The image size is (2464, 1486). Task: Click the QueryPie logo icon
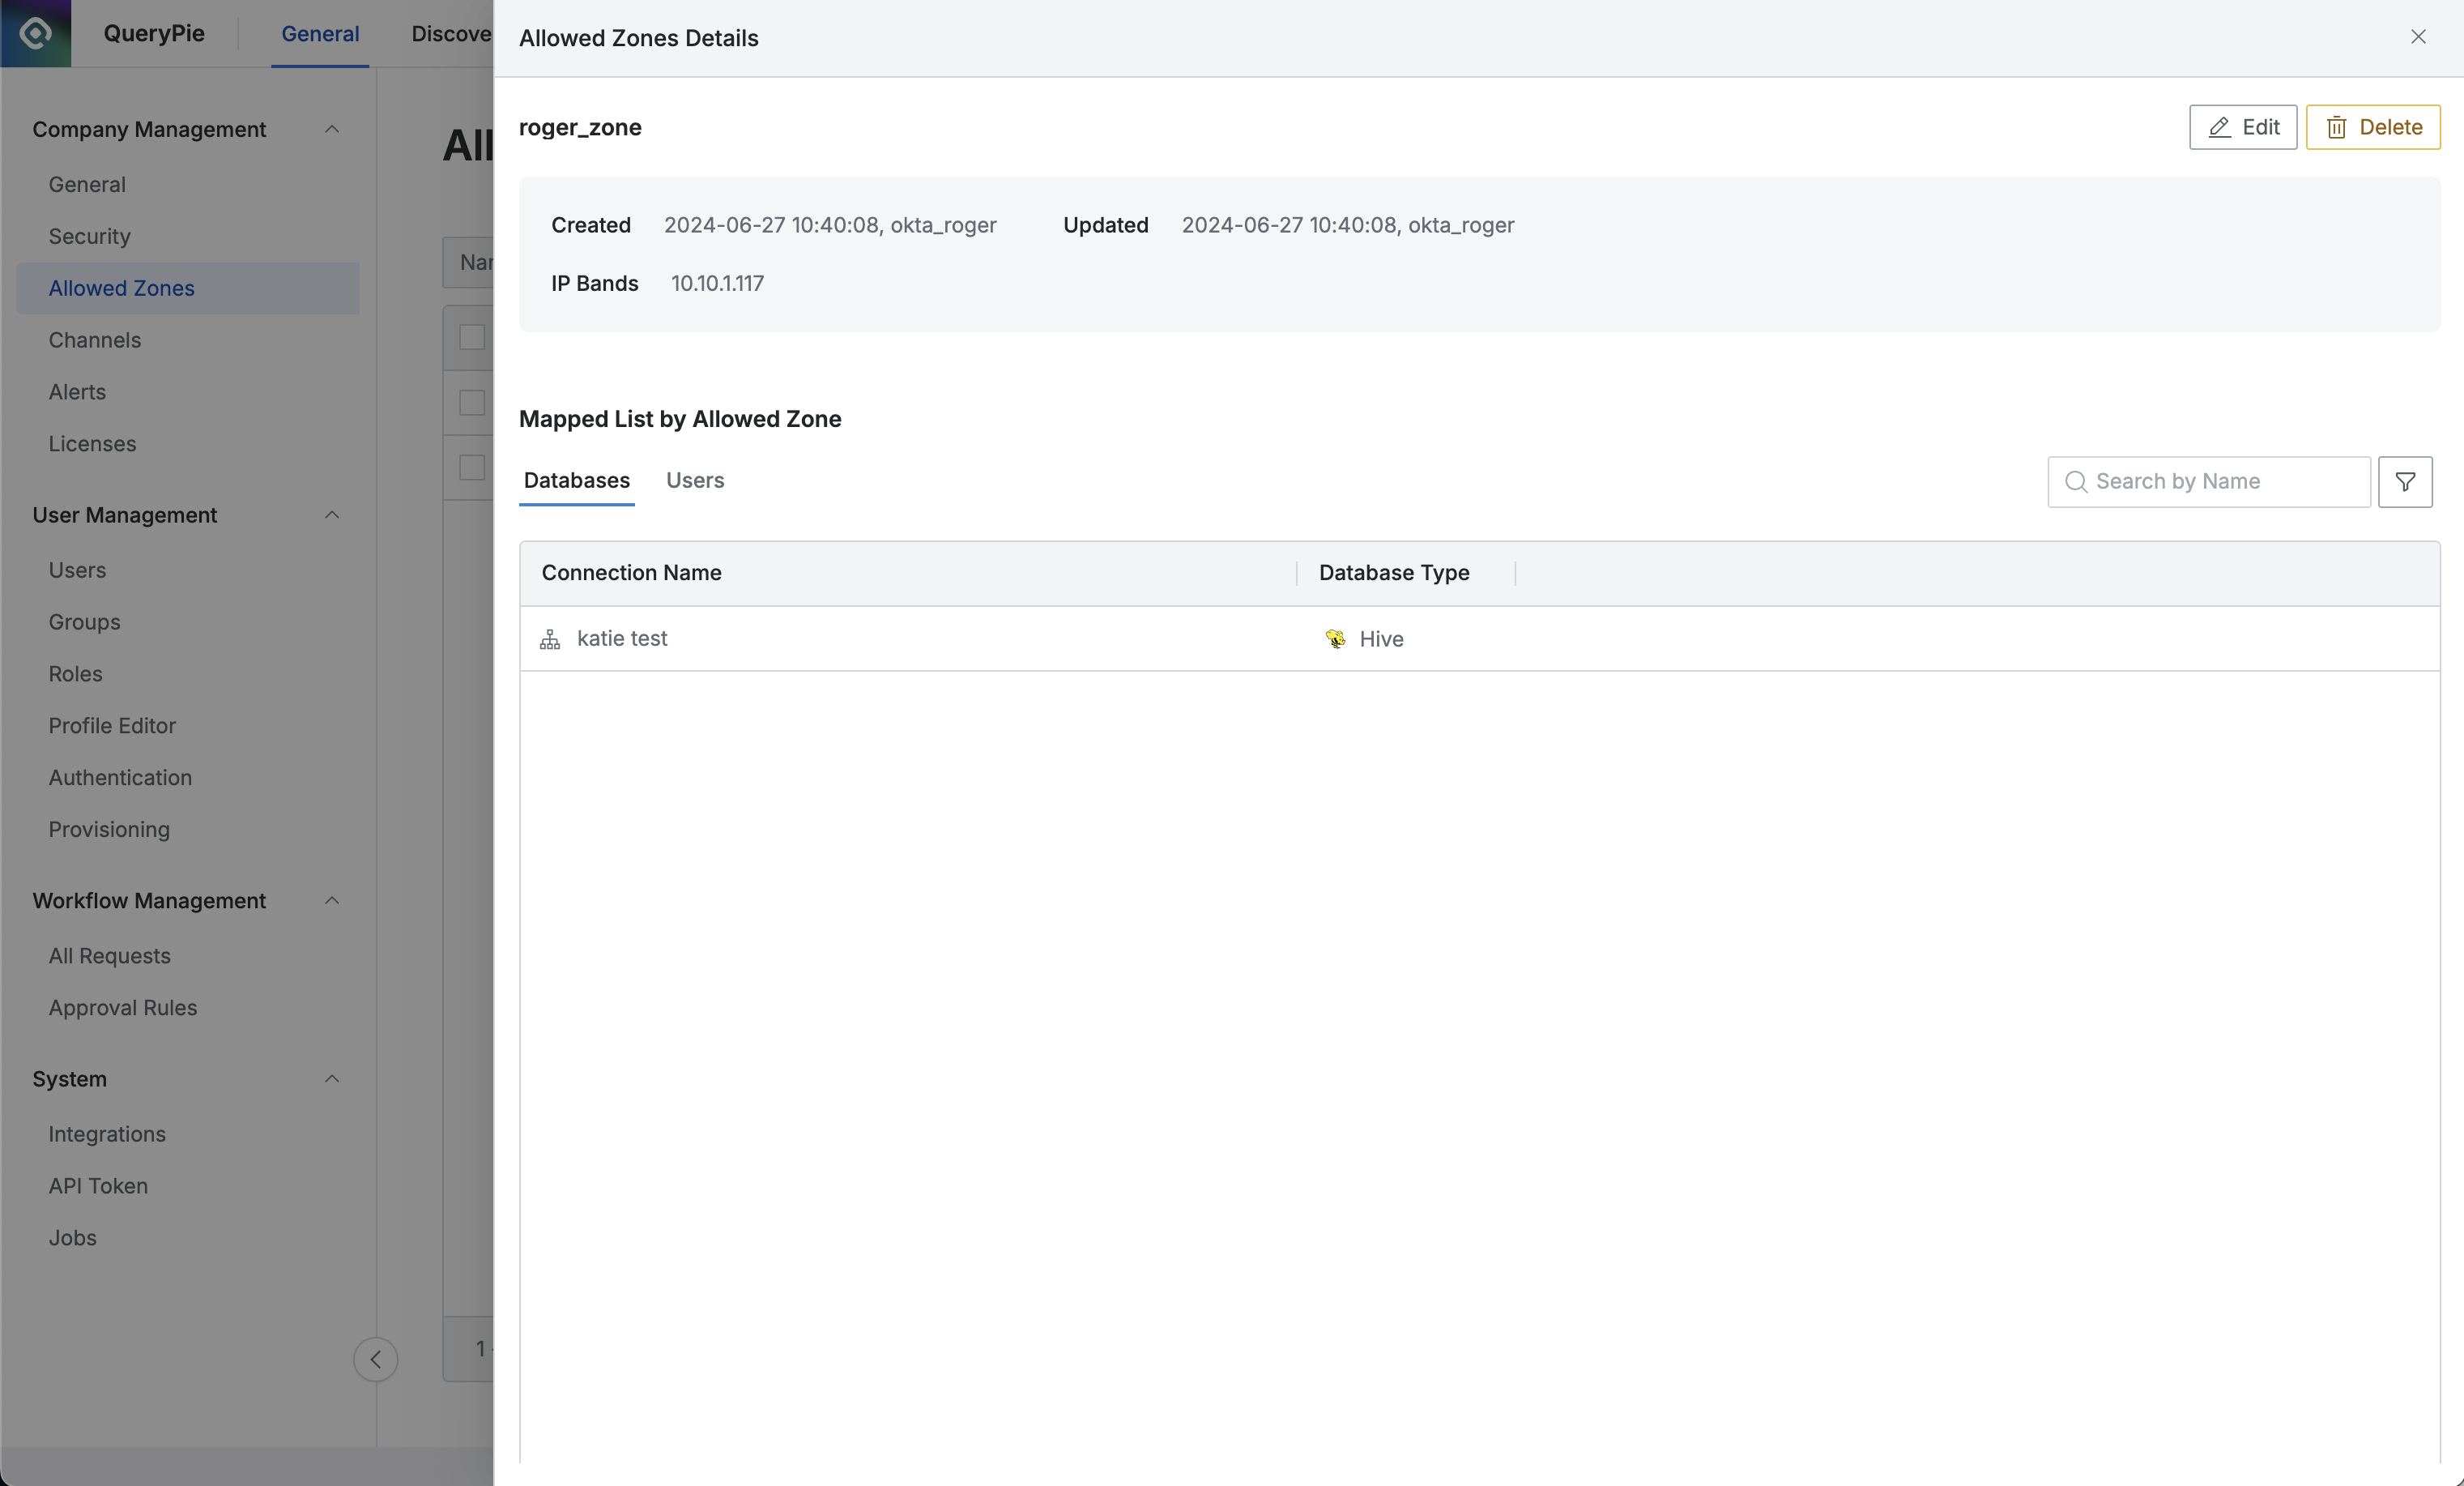point(36,33)
